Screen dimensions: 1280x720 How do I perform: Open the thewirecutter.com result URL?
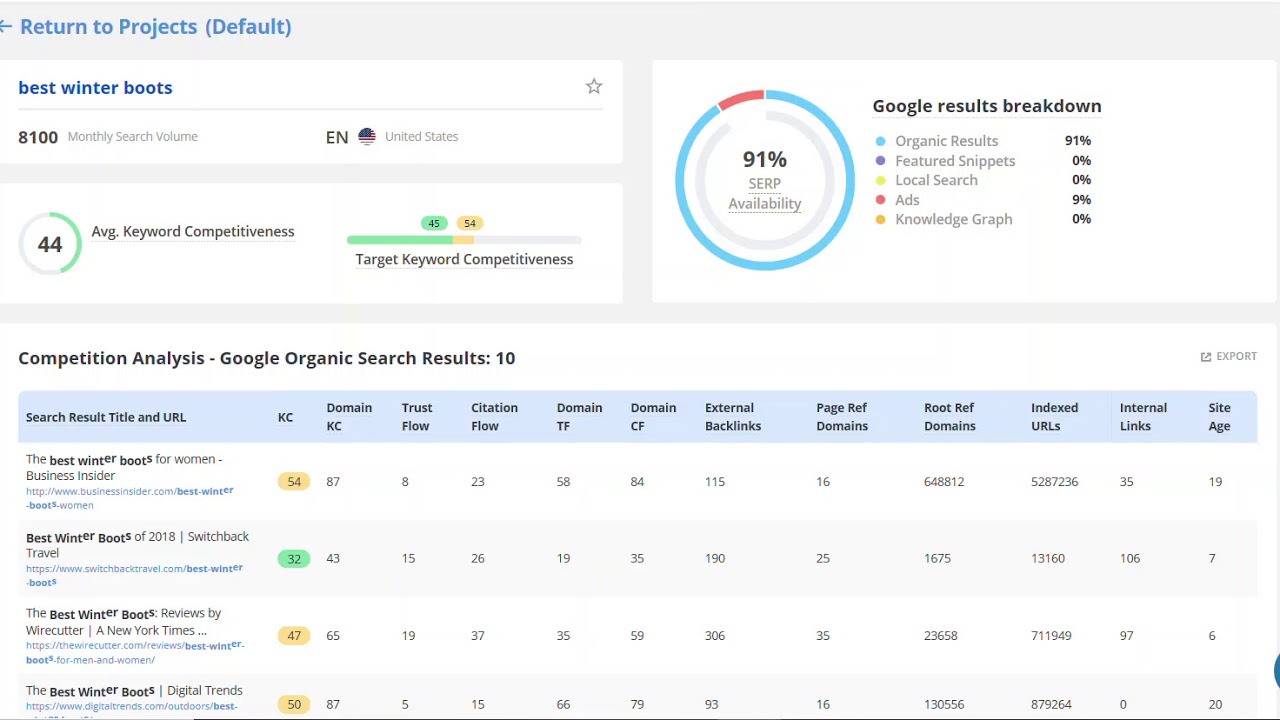(x=135, y=652)
